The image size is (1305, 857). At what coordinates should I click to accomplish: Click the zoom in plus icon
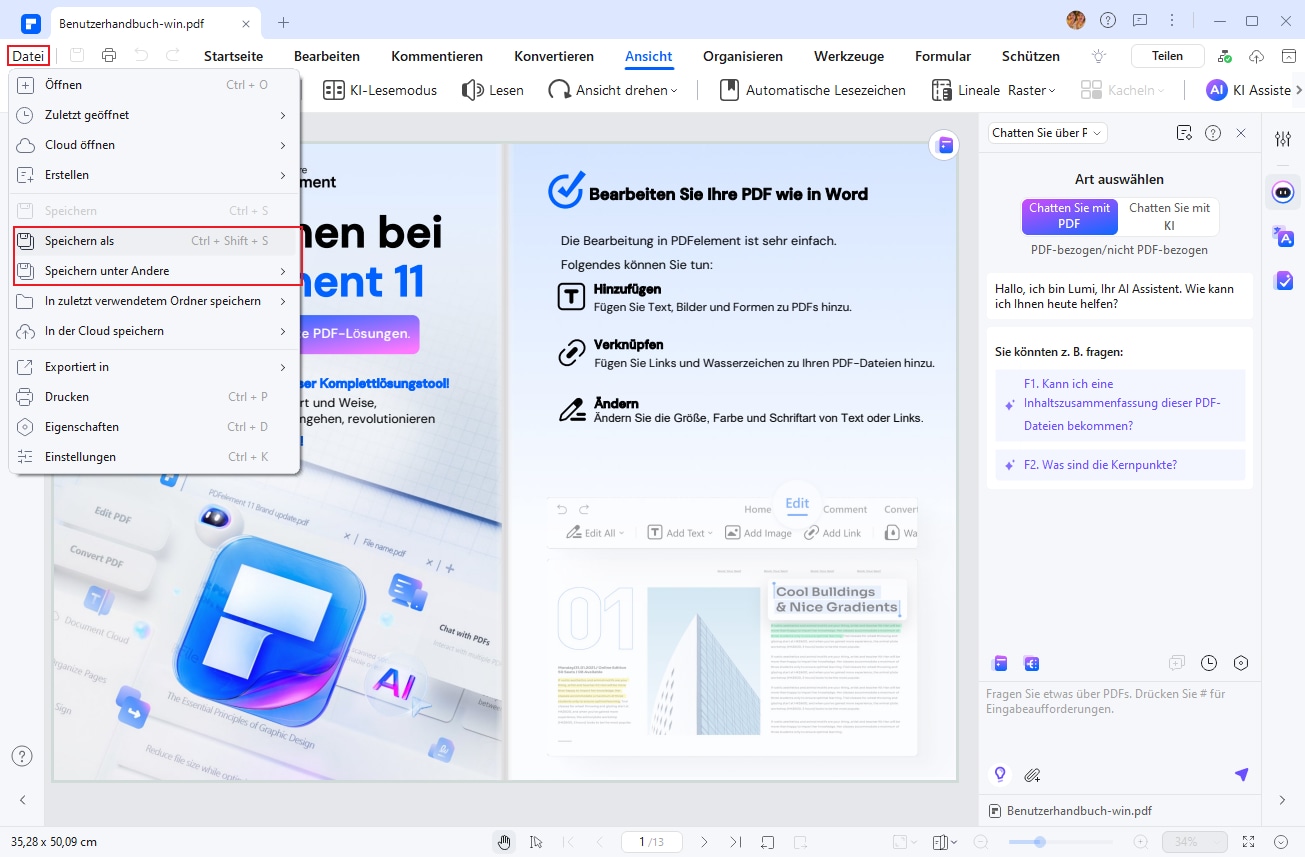1140,842
